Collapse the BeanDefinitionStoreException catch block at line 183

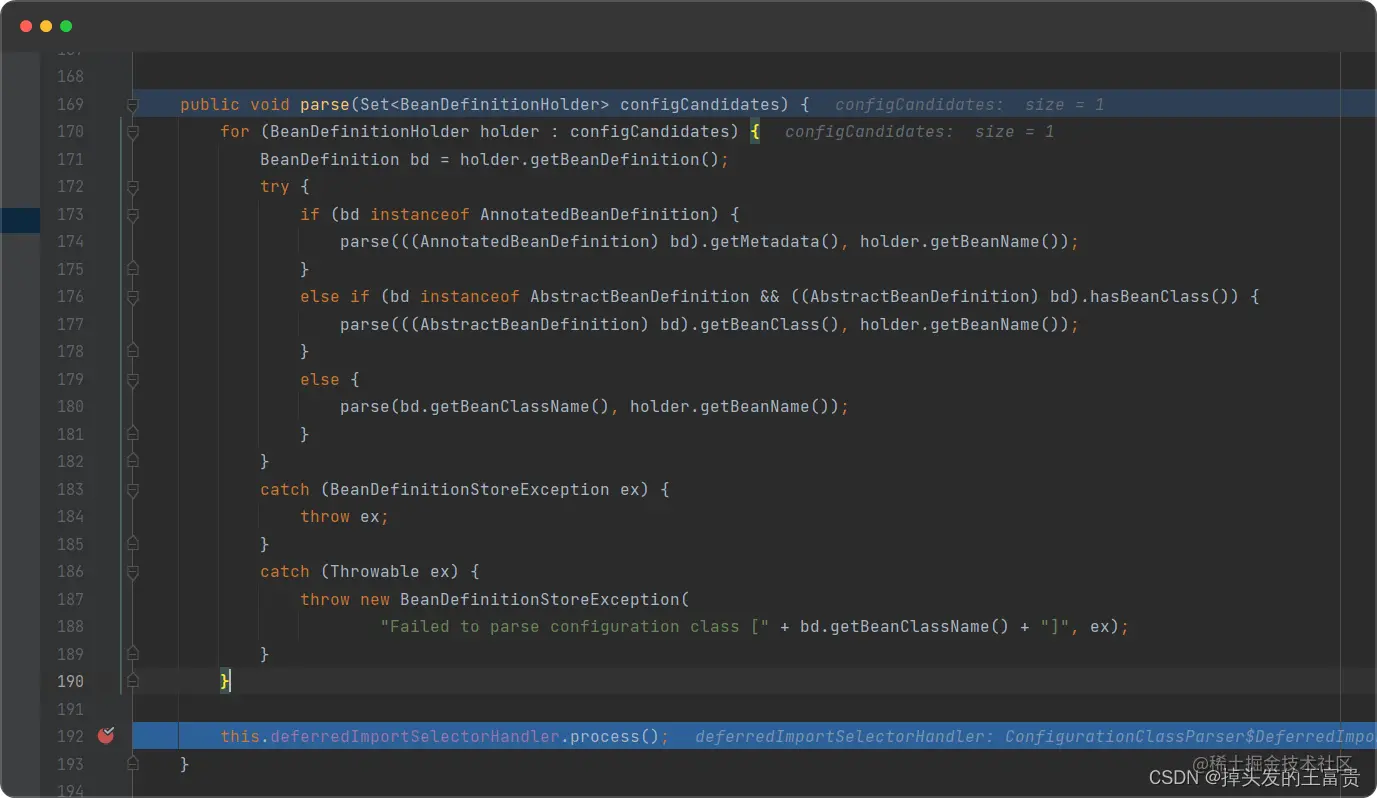(x=132, y=489)
